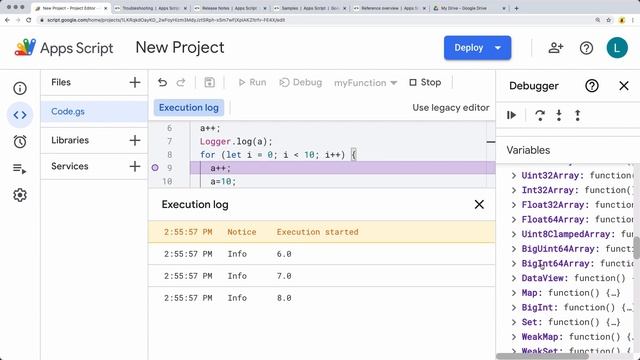This screenshot has width=640, height=360.
Task: Rename the New Project title
Action: 180,47
